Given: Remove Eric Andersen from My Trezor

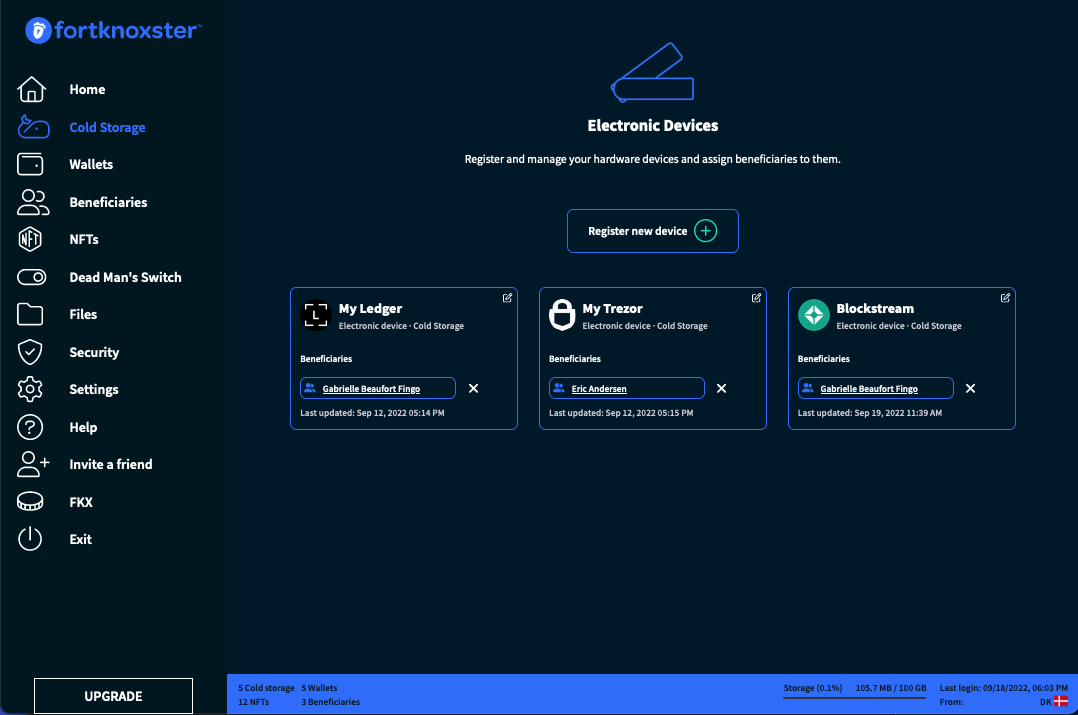Looking at the screenshot, I should click(721, 388).
